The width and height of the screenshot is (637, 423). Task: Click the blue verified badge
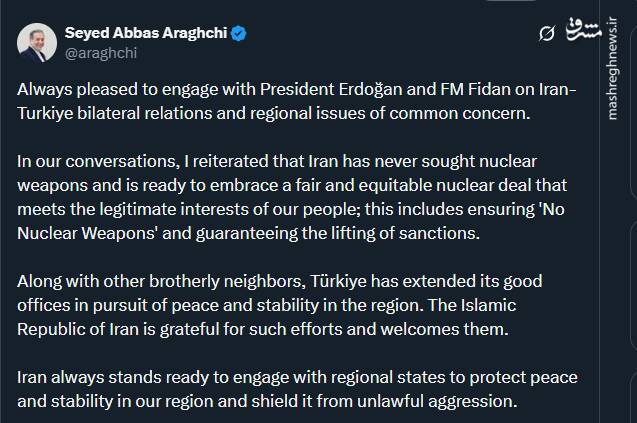coord(240,34)
